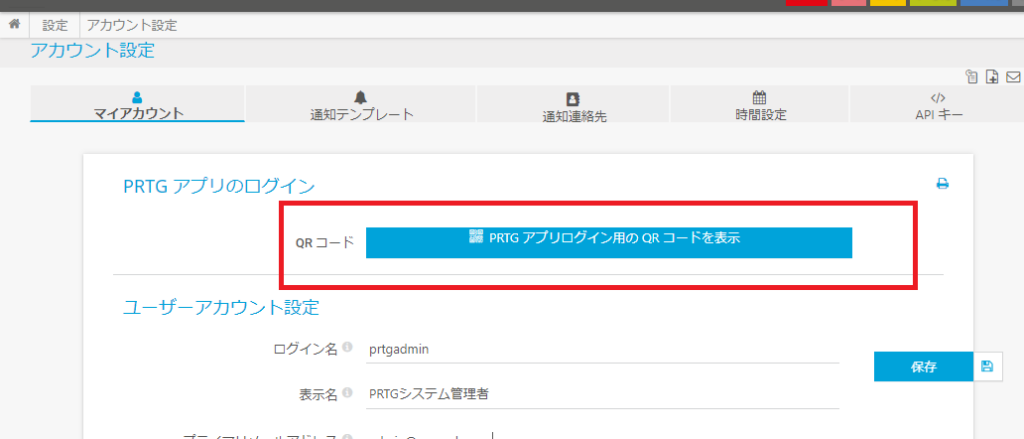Open the 通知連絡先 tab
The width and height of the screenshot is (1024, 439).
[x=573, y=105]
